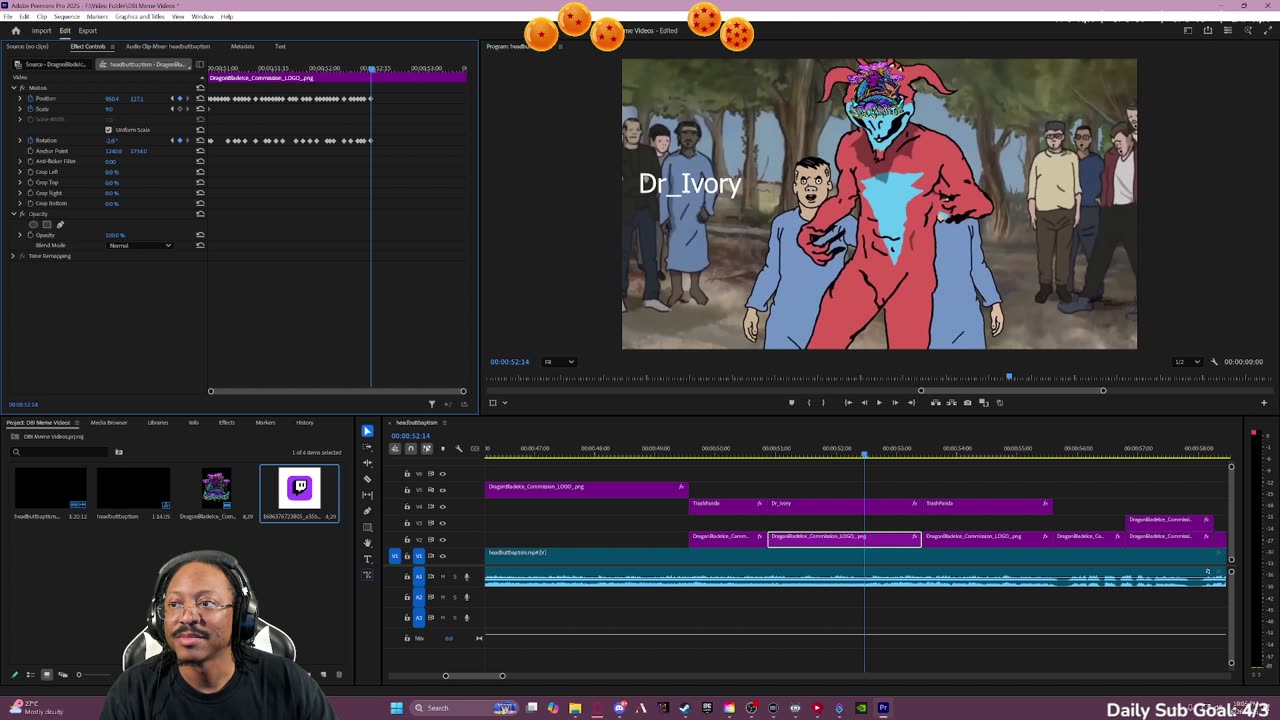Image resolution: width=1280 pixels, height=720 pixels.
Task: Toggle insert sequences as nests button
Action: pyautogui.click(x=395, y=448)
